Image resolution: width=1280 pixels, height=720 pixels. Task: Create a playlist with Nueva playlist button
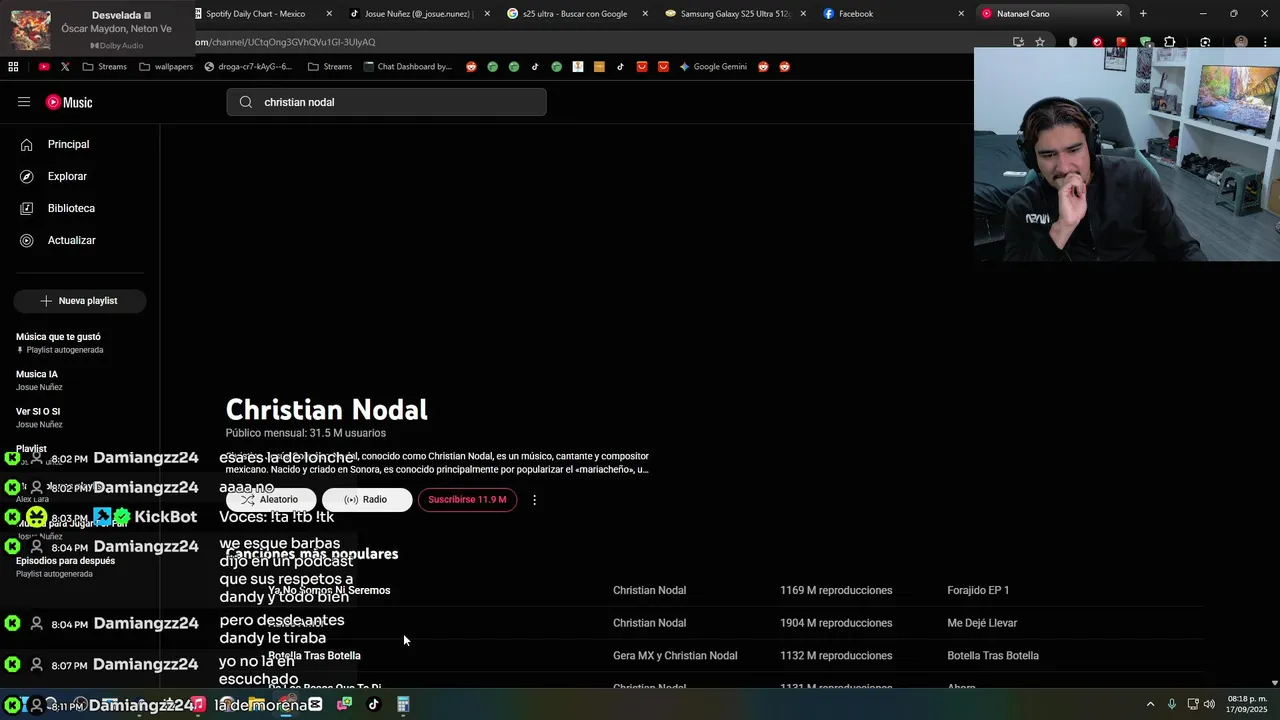(x=80, y=301)
